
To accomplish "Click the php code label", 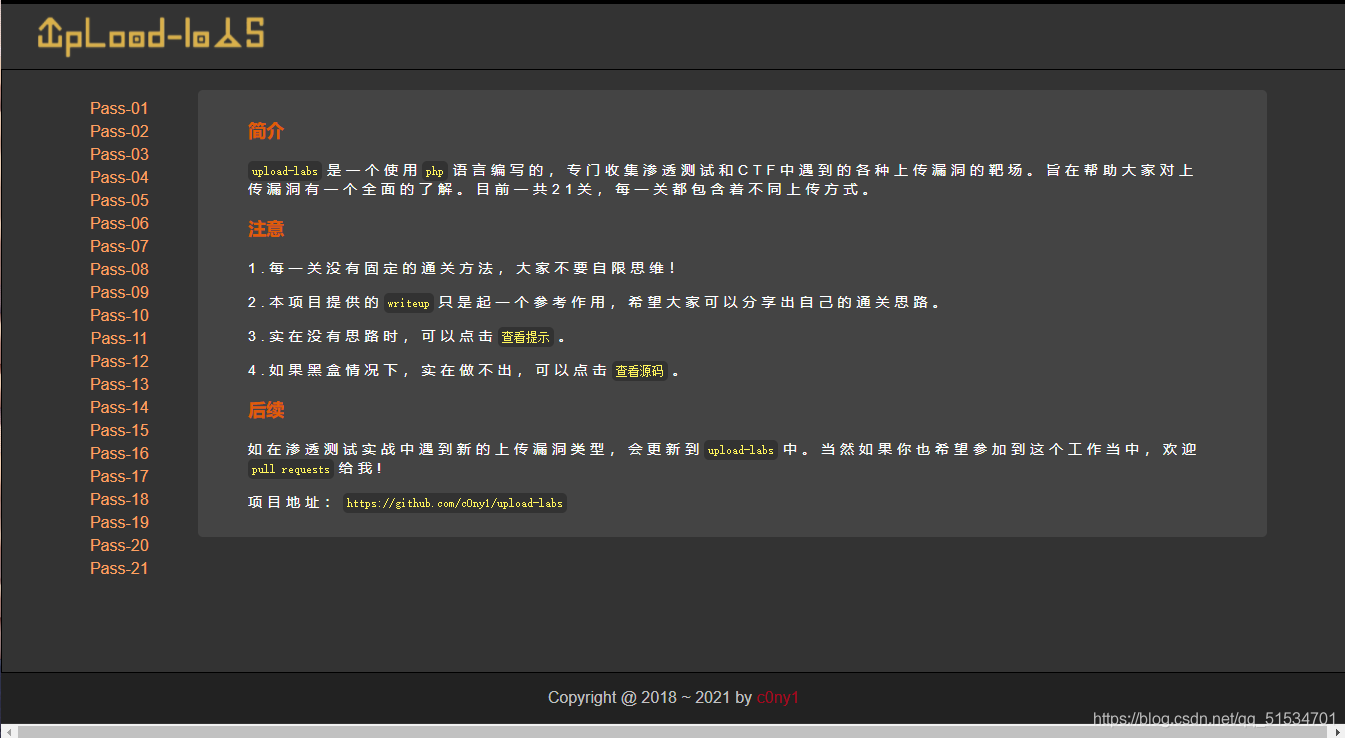I will point(434,171).
